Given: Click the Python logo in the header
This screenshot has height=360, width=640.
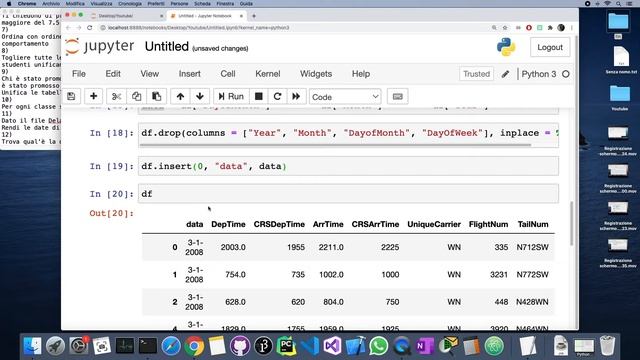Looking at the screenshot, I should pos(506,47).
